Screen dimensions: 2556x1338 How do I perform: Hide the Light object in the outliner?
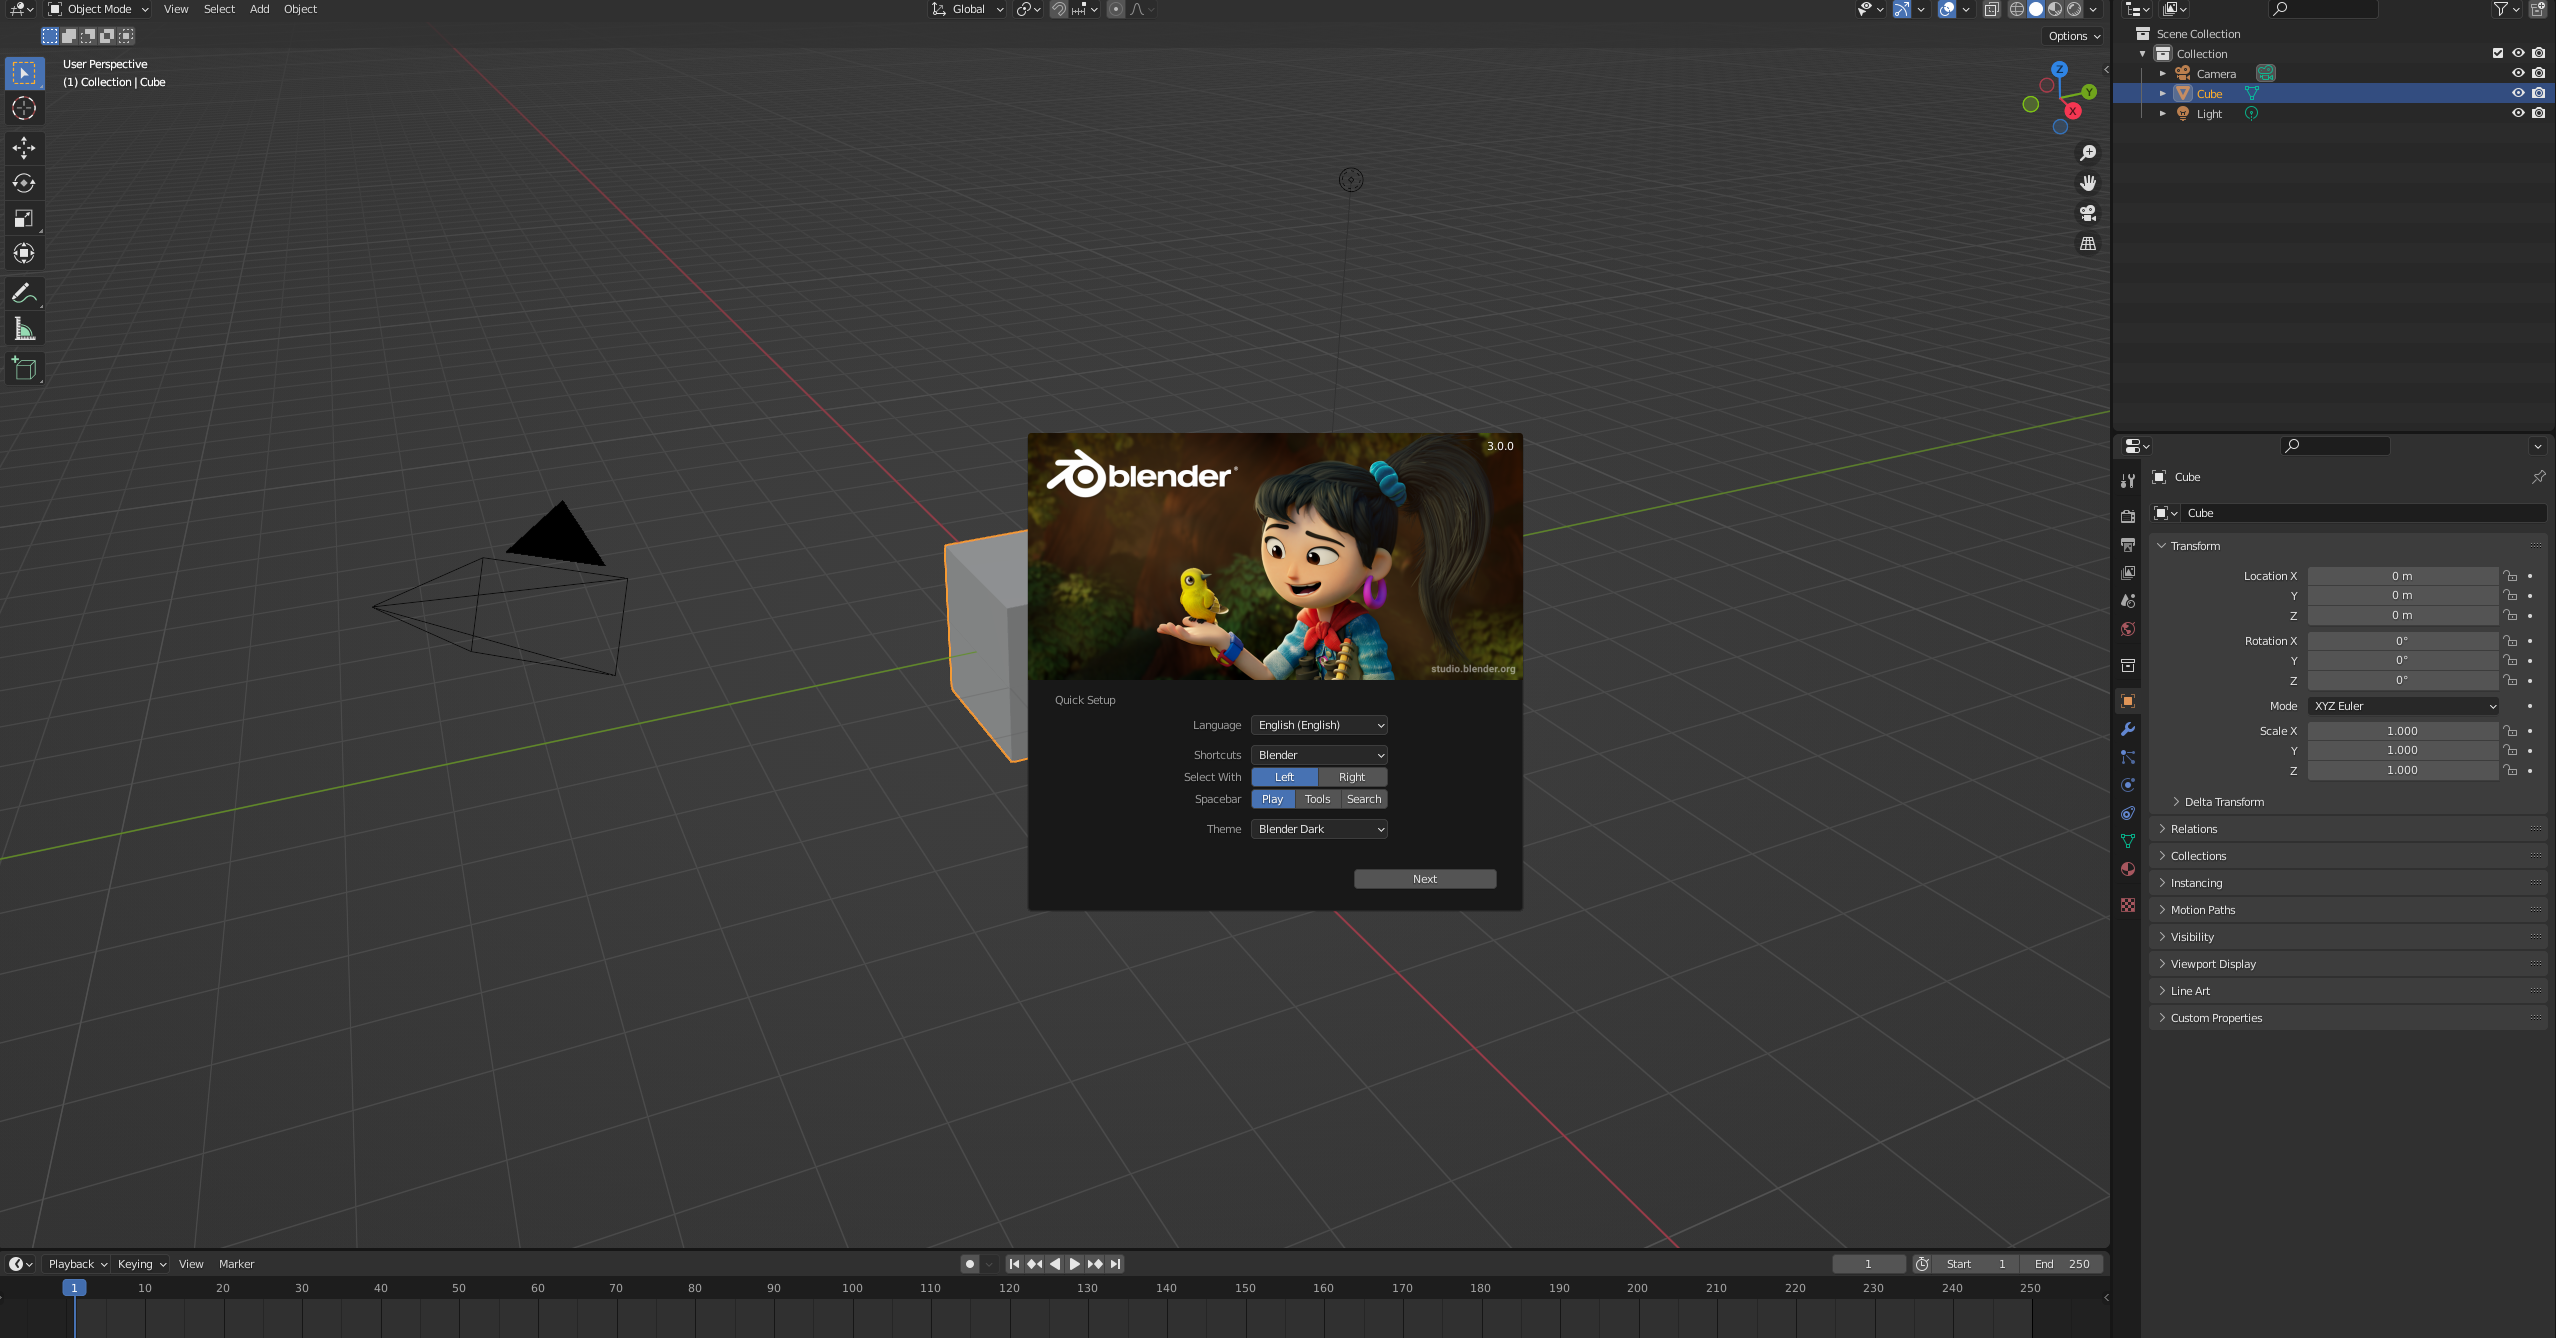pyautogui.click(x=2518, y=113)
